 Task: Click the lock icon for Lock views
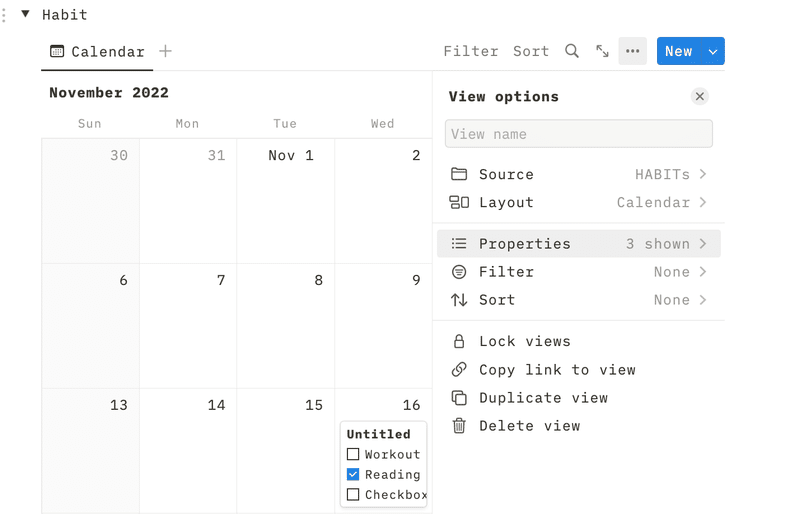(x=459, y=341)
